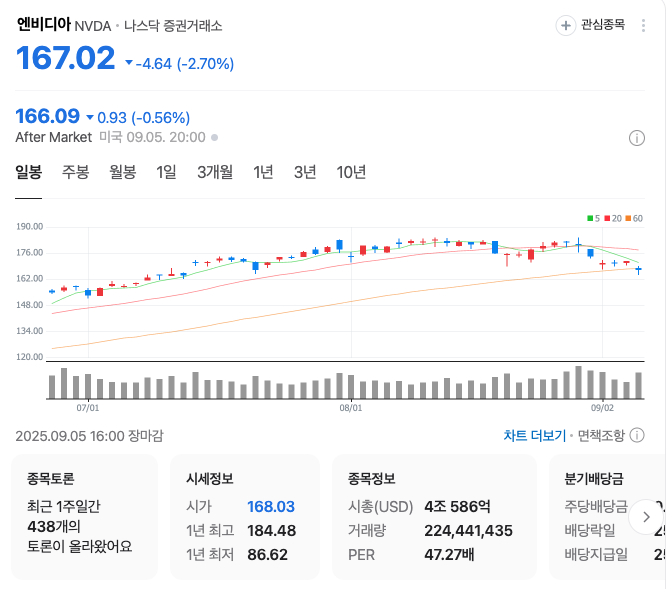
Task: Click the green 5-day moving average legend
Action: 593,219
